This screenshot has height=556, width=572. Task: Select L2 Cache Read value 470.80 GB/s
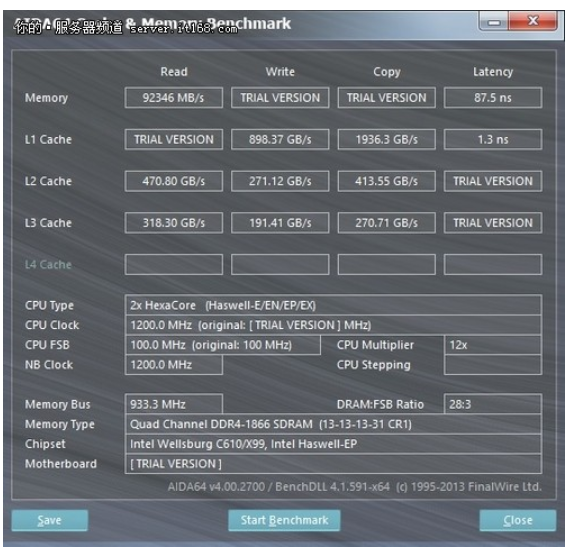174,181
